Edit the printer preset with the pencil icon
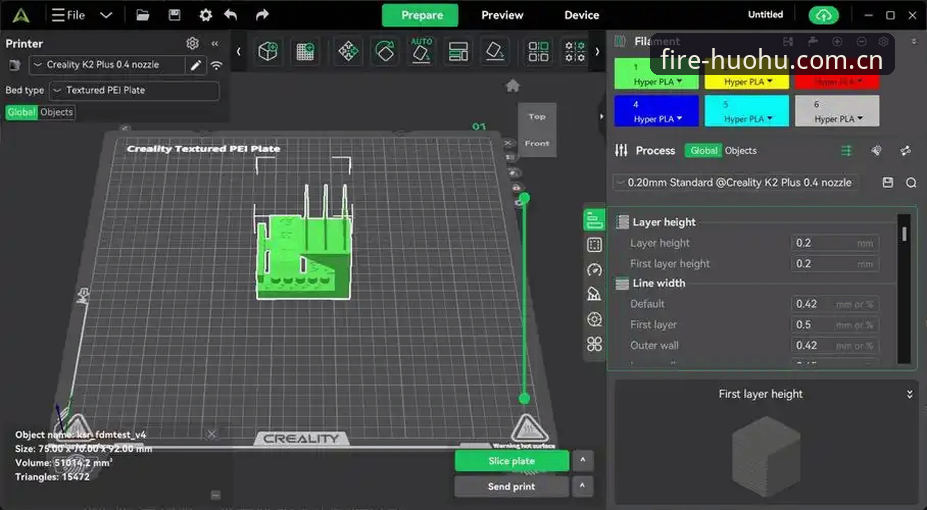 [x=196, y=65]
